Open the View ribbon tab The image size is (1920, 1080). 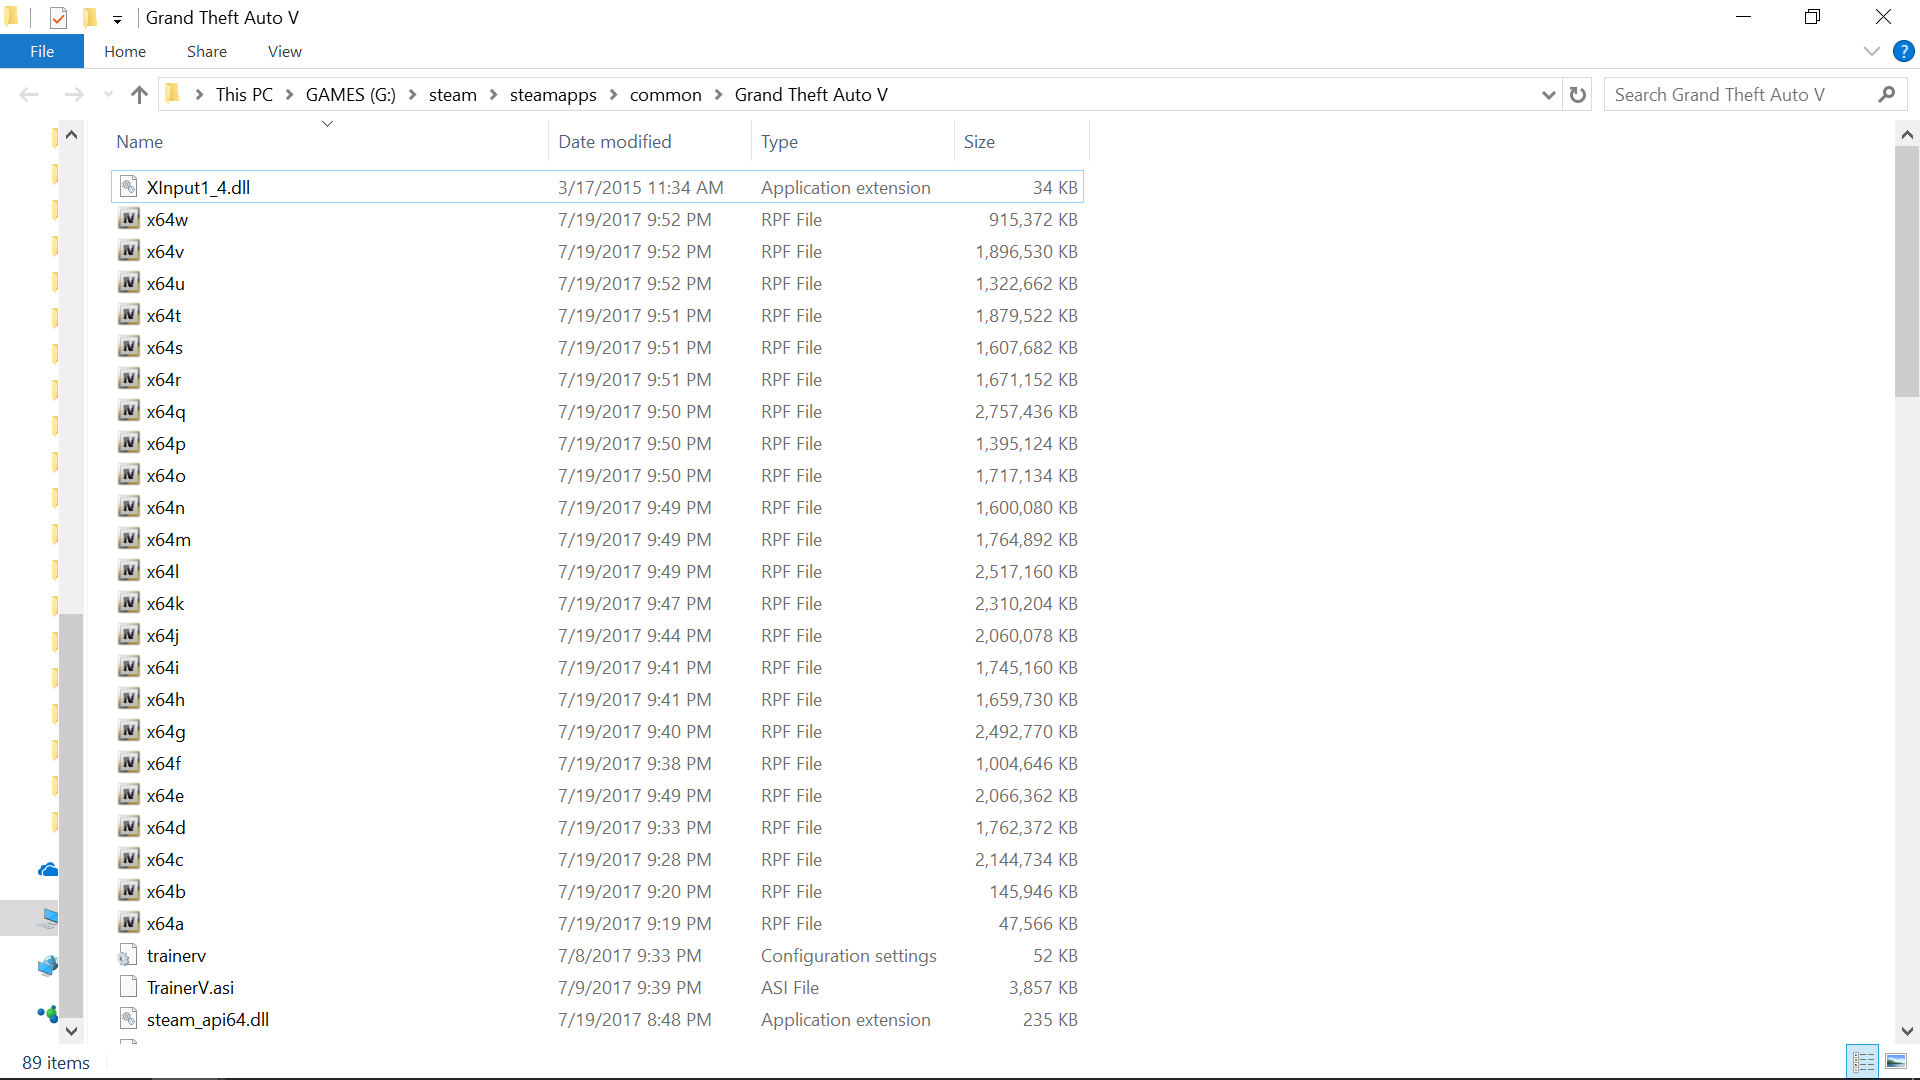tap(284, 51)
